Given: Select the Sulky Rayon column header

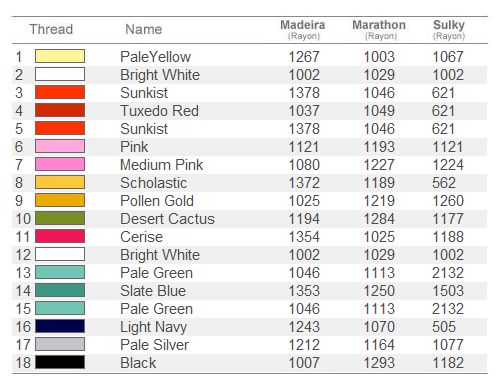Looking at the screenshot, I should [x=449, y=29].
